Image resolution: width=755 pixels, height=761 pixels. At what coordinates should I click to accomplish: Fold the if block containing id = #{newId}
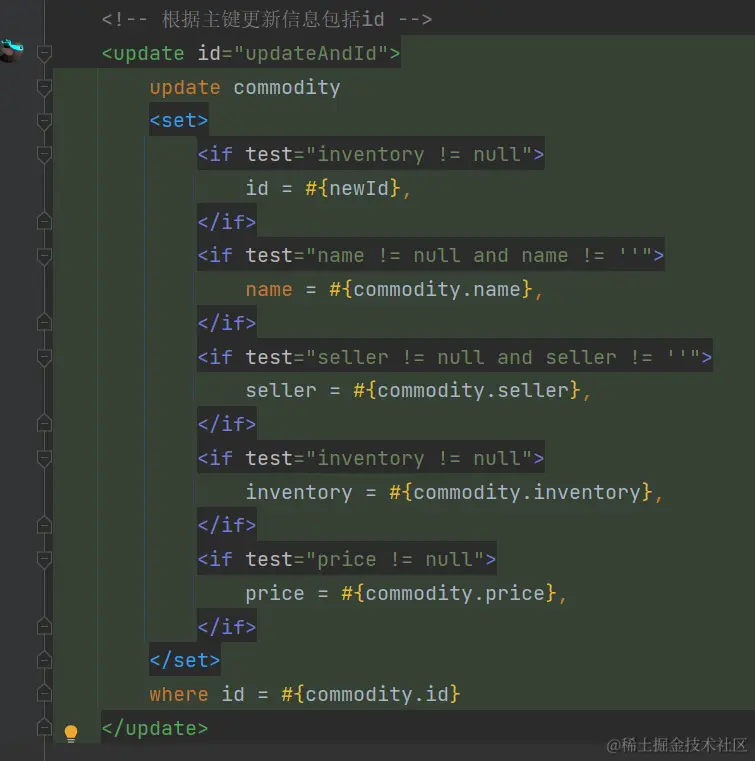tap(44, 155)
